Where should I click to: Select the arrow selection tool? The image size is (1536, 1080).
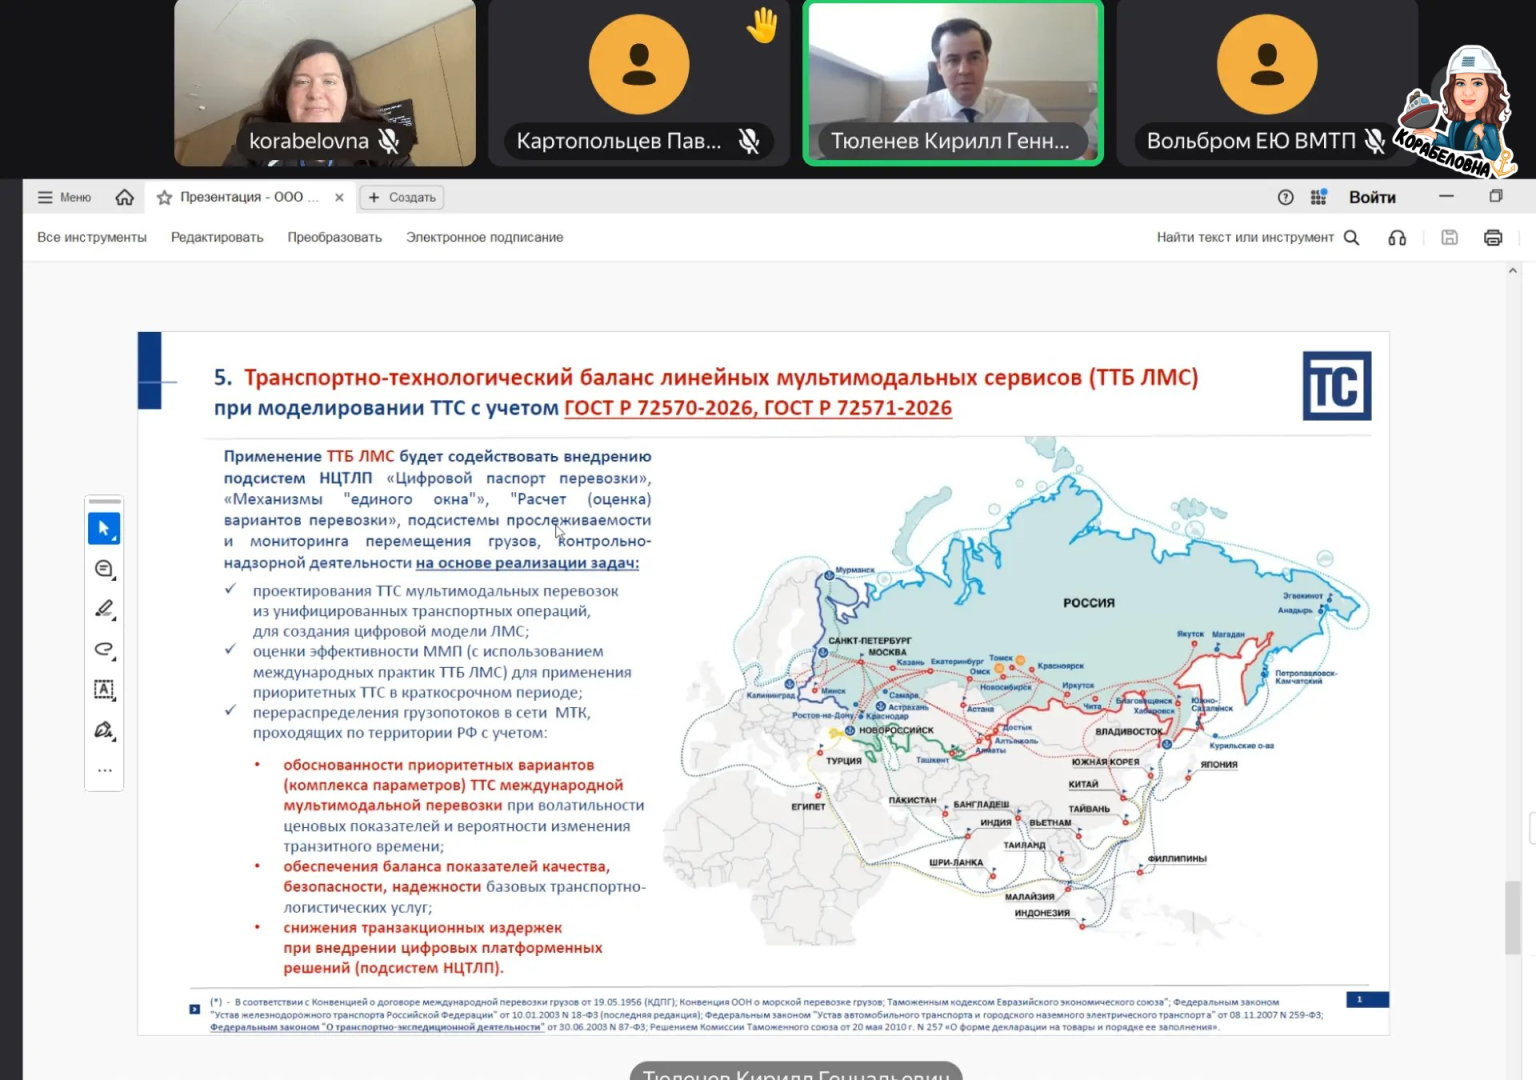coord(104,528)
